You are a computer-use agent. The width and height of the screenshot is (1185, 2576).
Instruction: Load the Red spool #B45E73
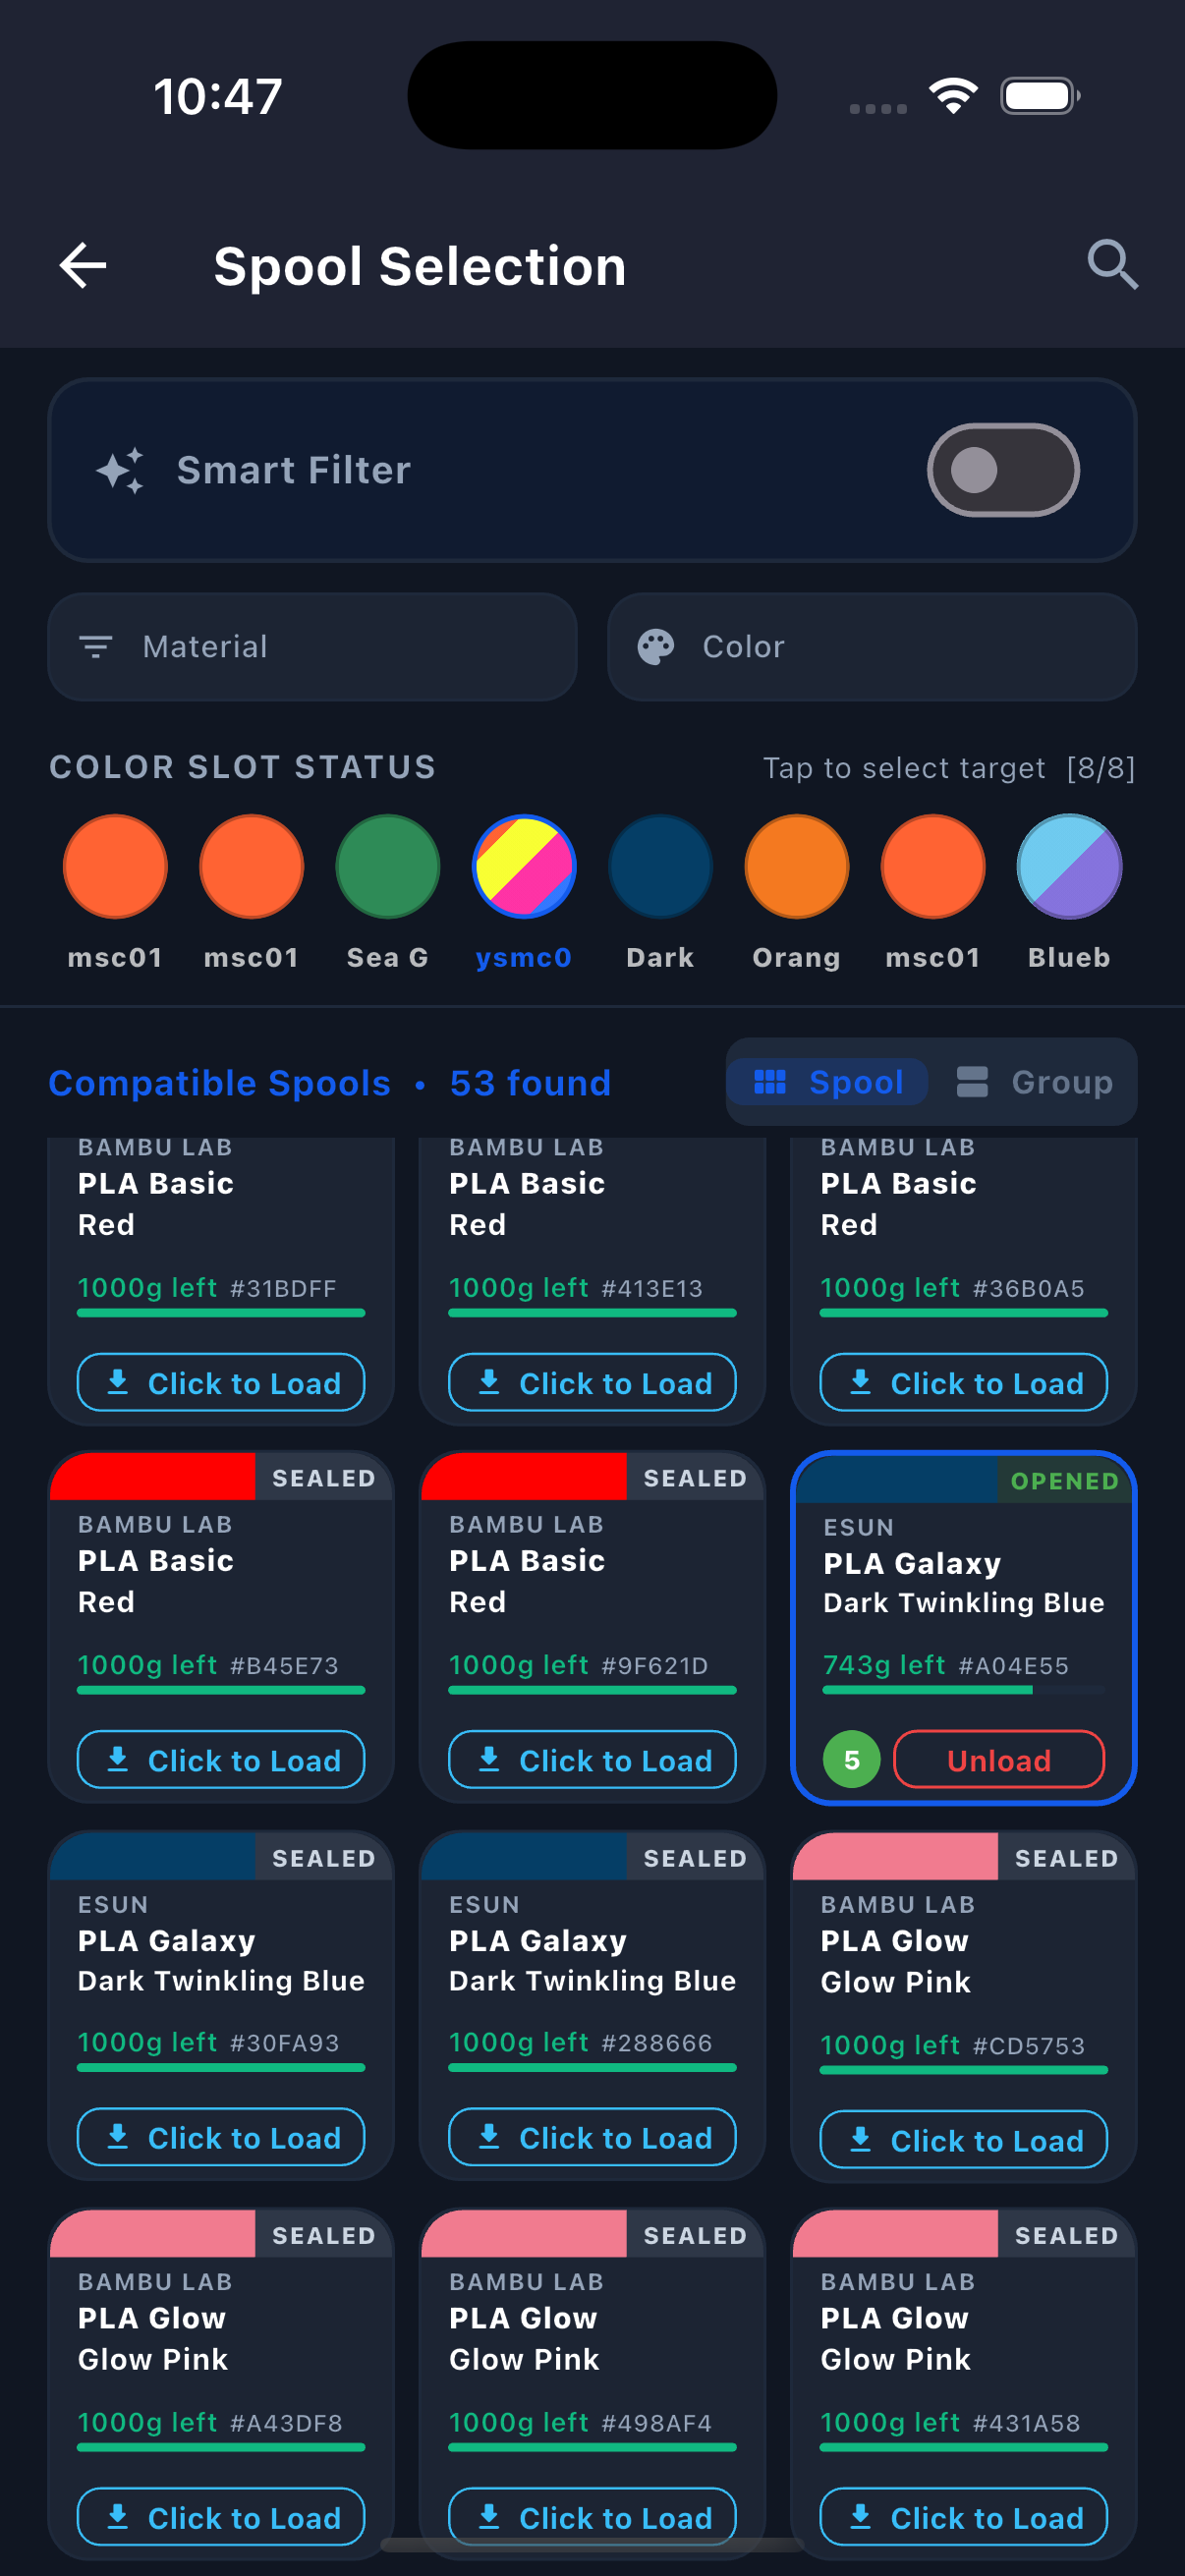pos(221,1759)
